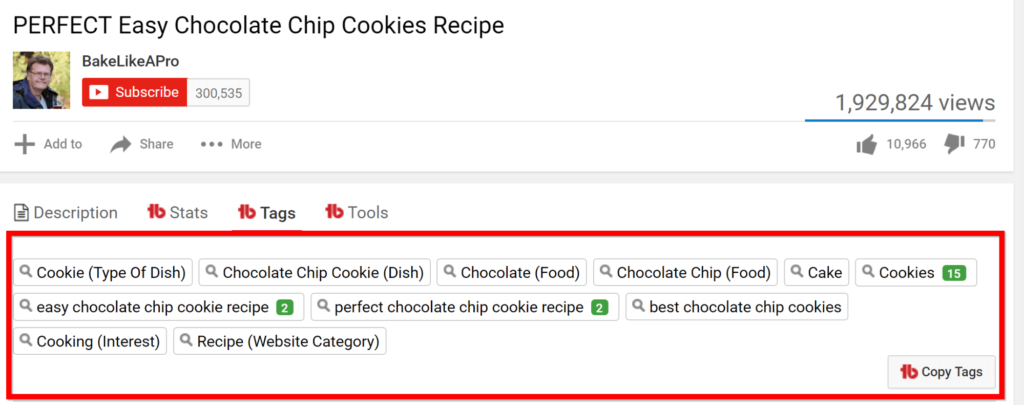The width and height of the screenshot is (1024, 405).
Task: Click the search icon on Cookie (Type Of Dish)
Action: pos(27,271)
